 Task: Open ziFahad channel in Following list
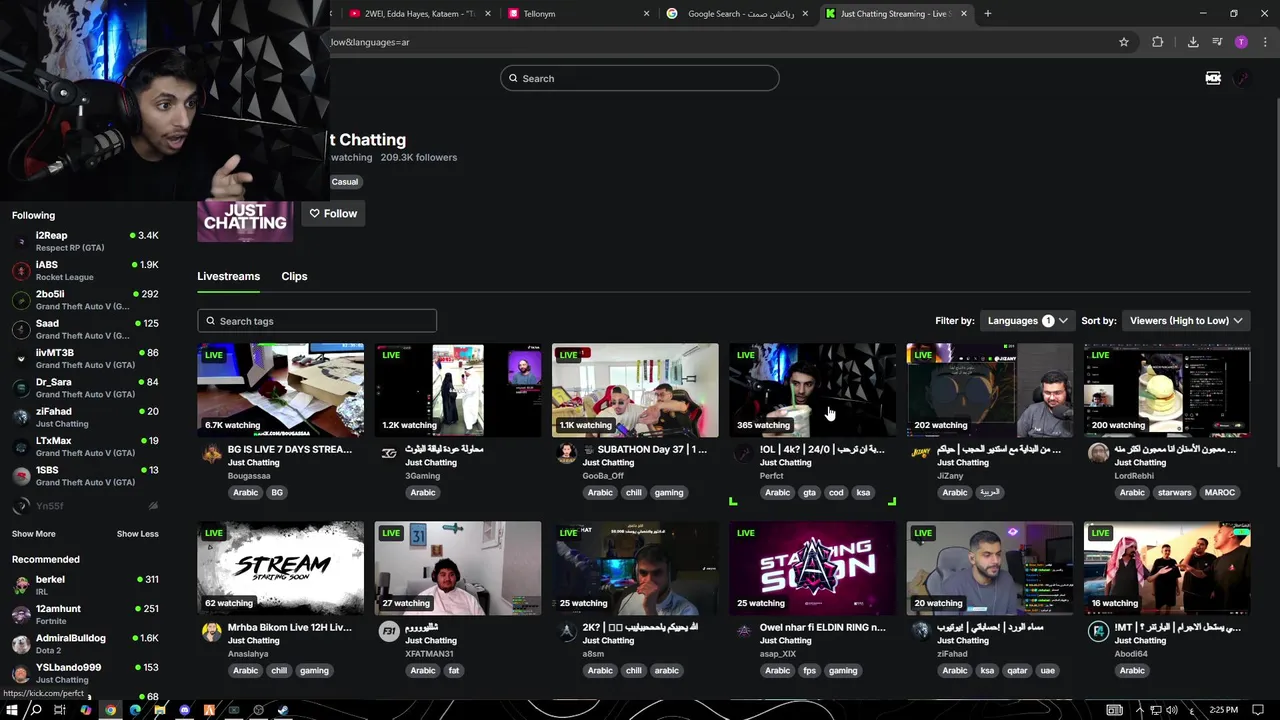coord(84,417)
